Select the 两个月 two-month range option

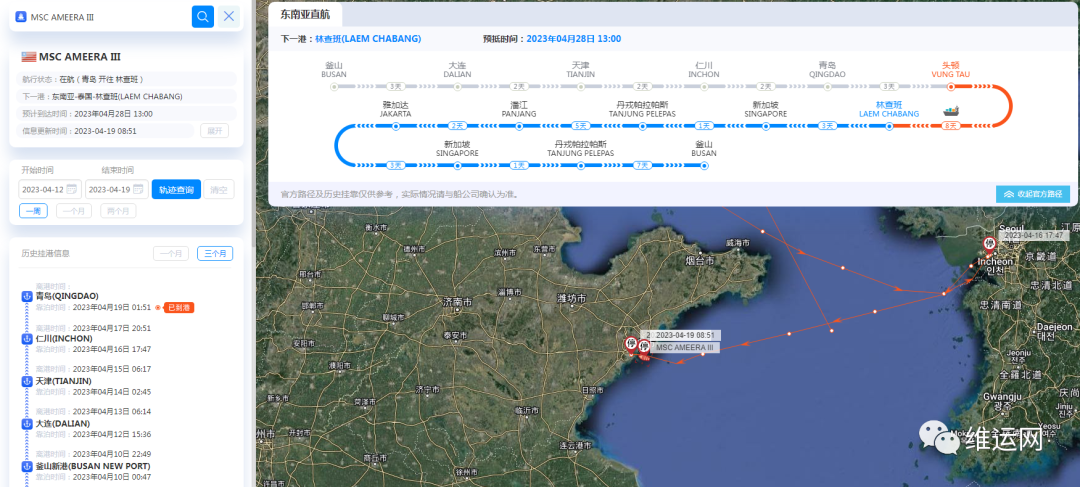[x=119, y=211]
